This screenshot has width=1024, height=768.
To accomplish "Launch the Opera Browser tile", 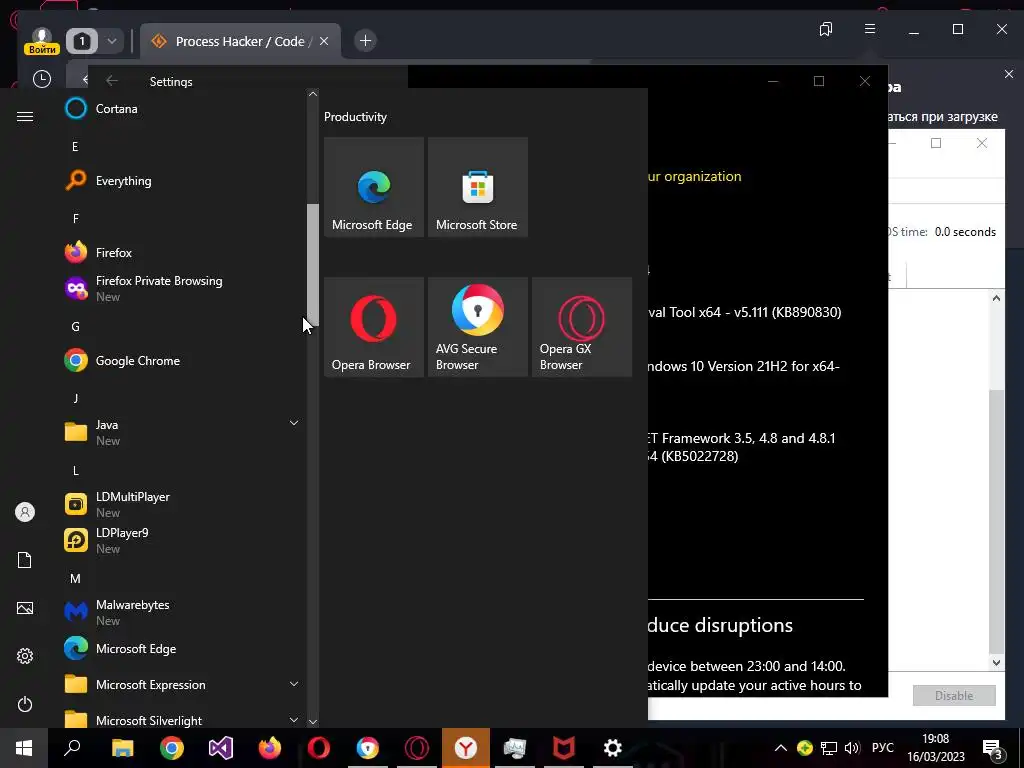I will (374, 327).
